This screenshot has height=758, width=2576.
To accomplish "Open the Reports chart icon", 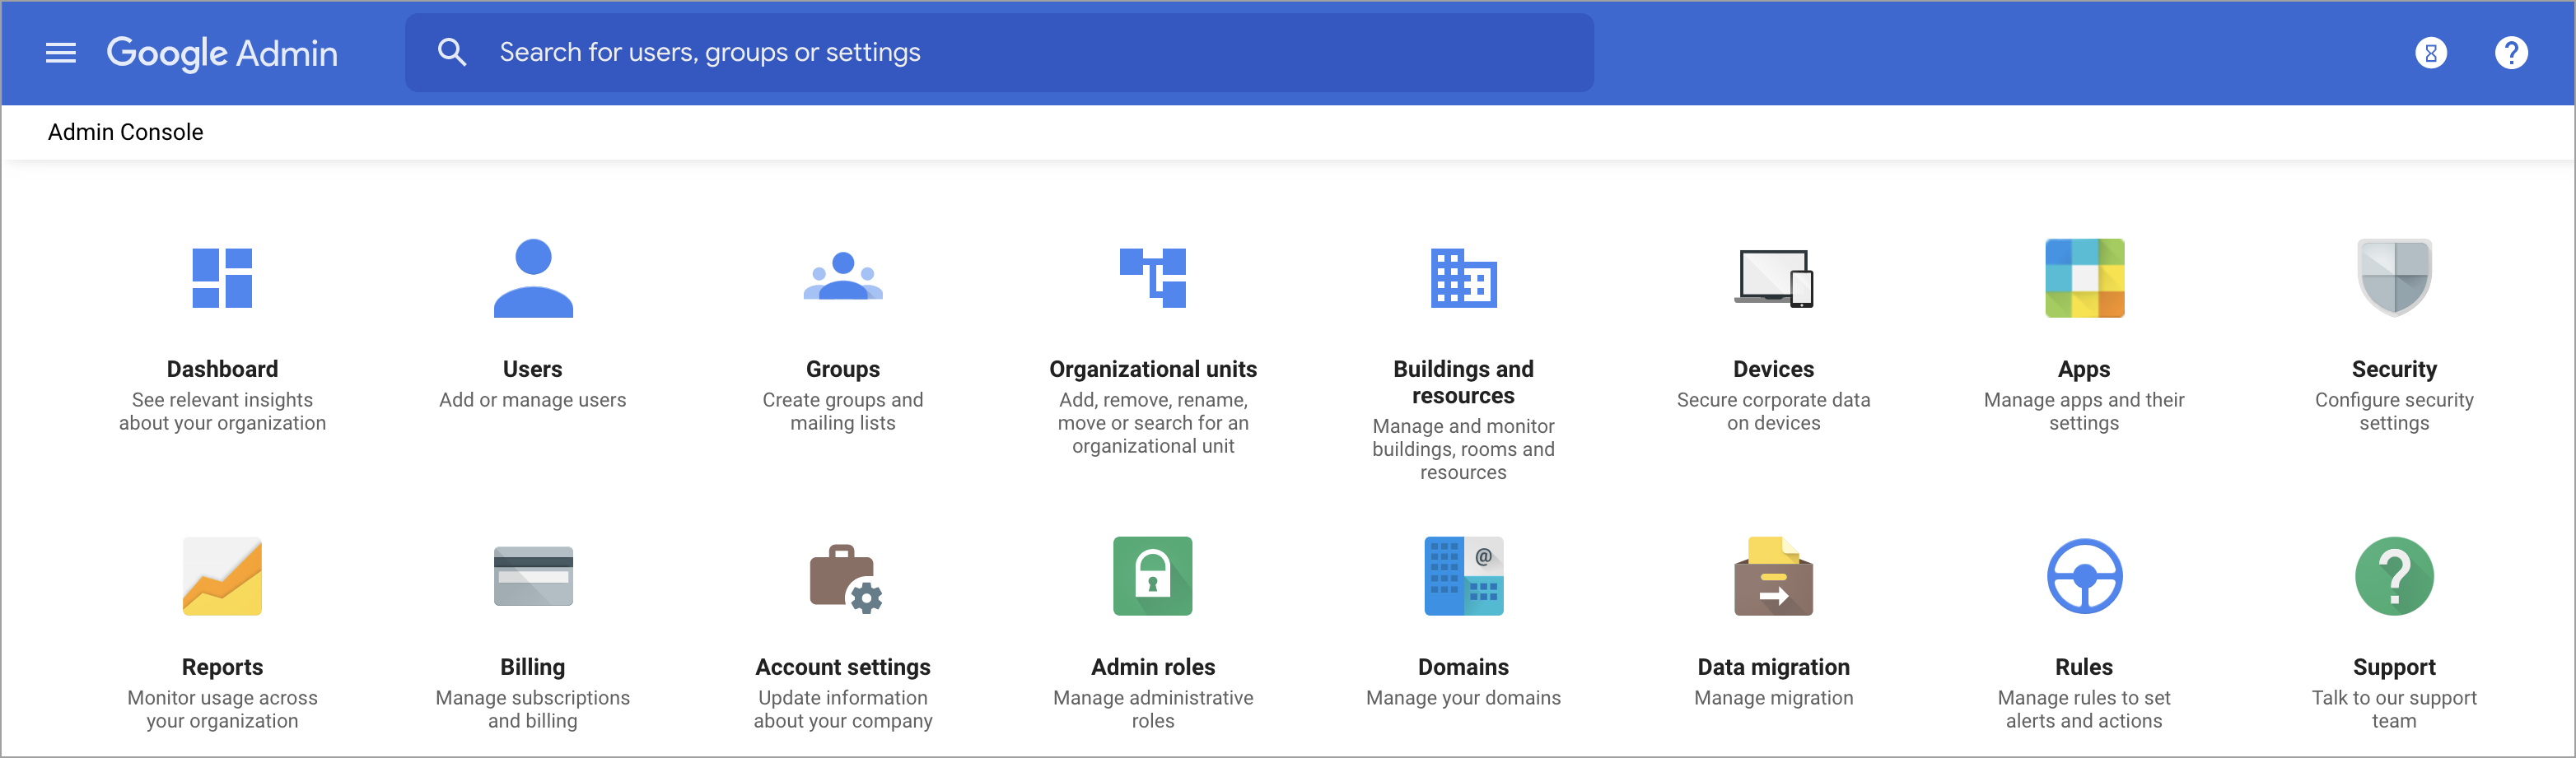I will pyautogui.click(x=222, y=576).
